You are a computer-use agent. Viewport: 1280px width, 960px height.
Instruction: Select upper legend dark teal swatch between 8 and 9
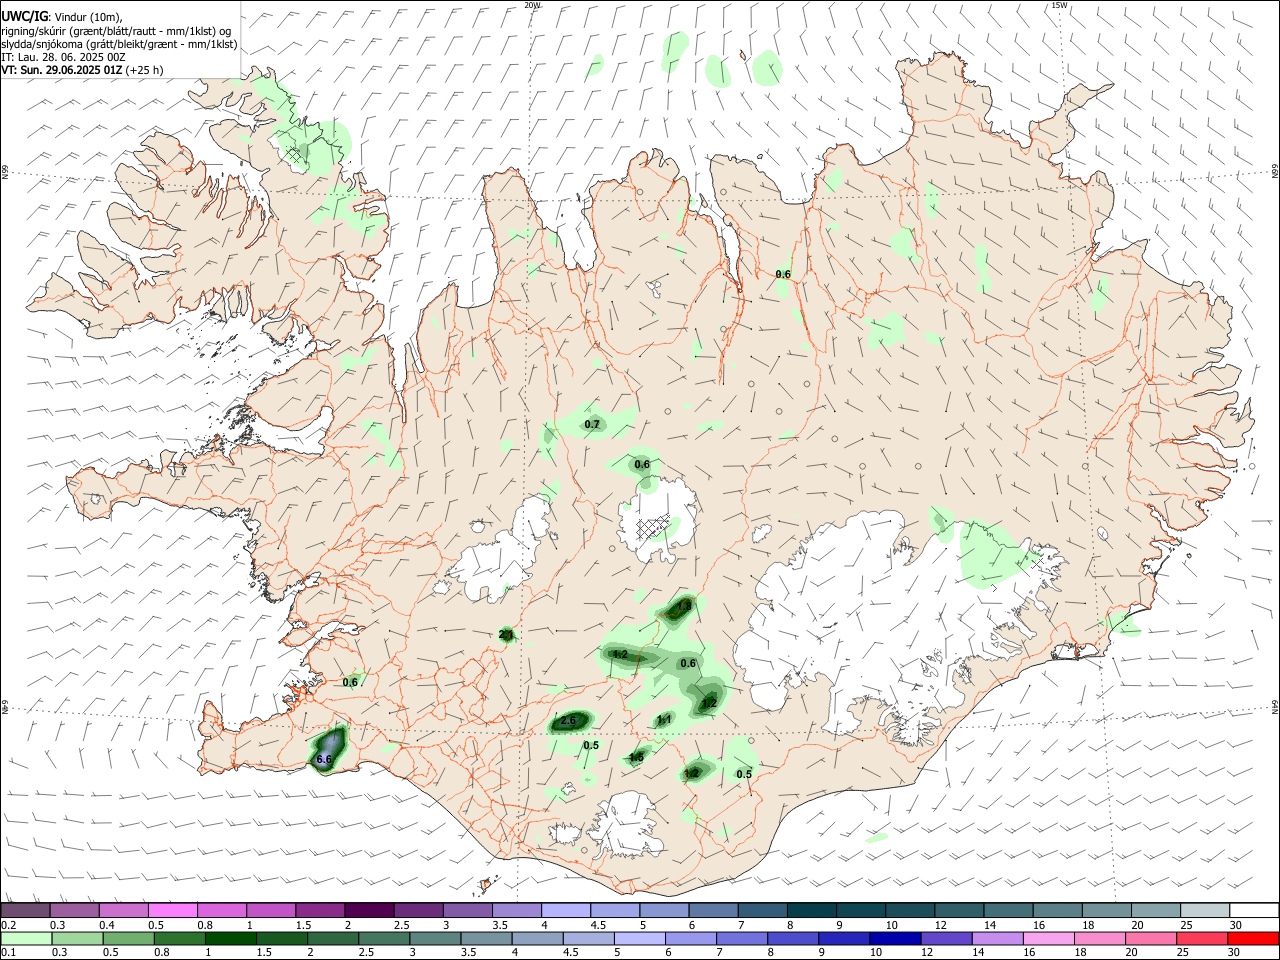(x=811, y=910)
